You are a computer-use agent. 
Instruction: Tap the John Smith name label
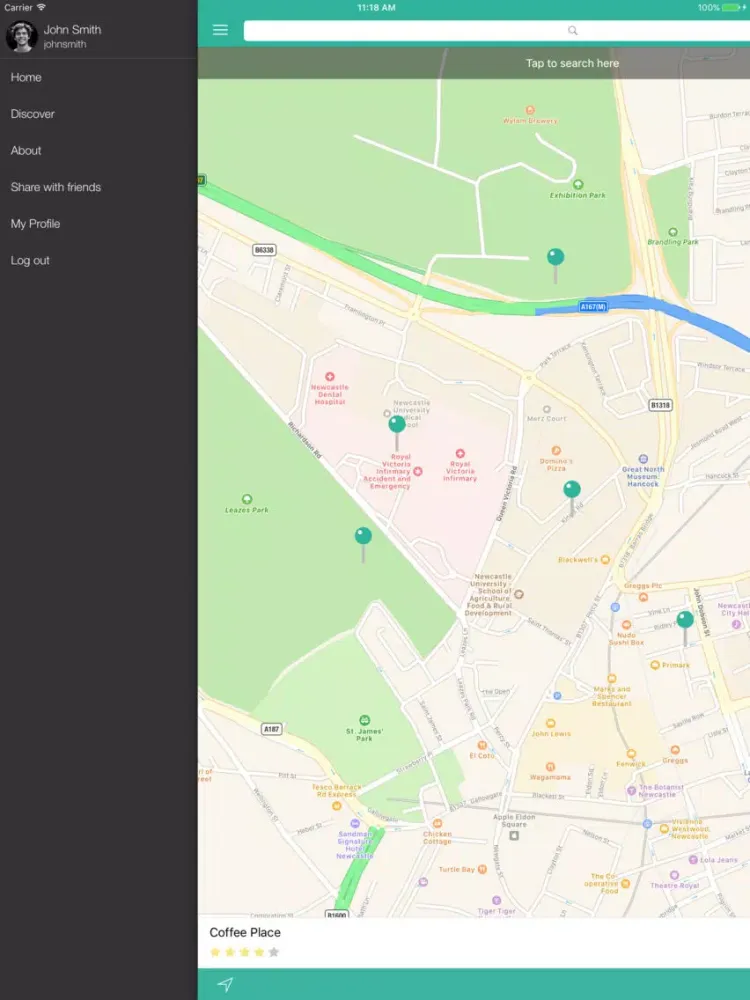coord(72,29)
